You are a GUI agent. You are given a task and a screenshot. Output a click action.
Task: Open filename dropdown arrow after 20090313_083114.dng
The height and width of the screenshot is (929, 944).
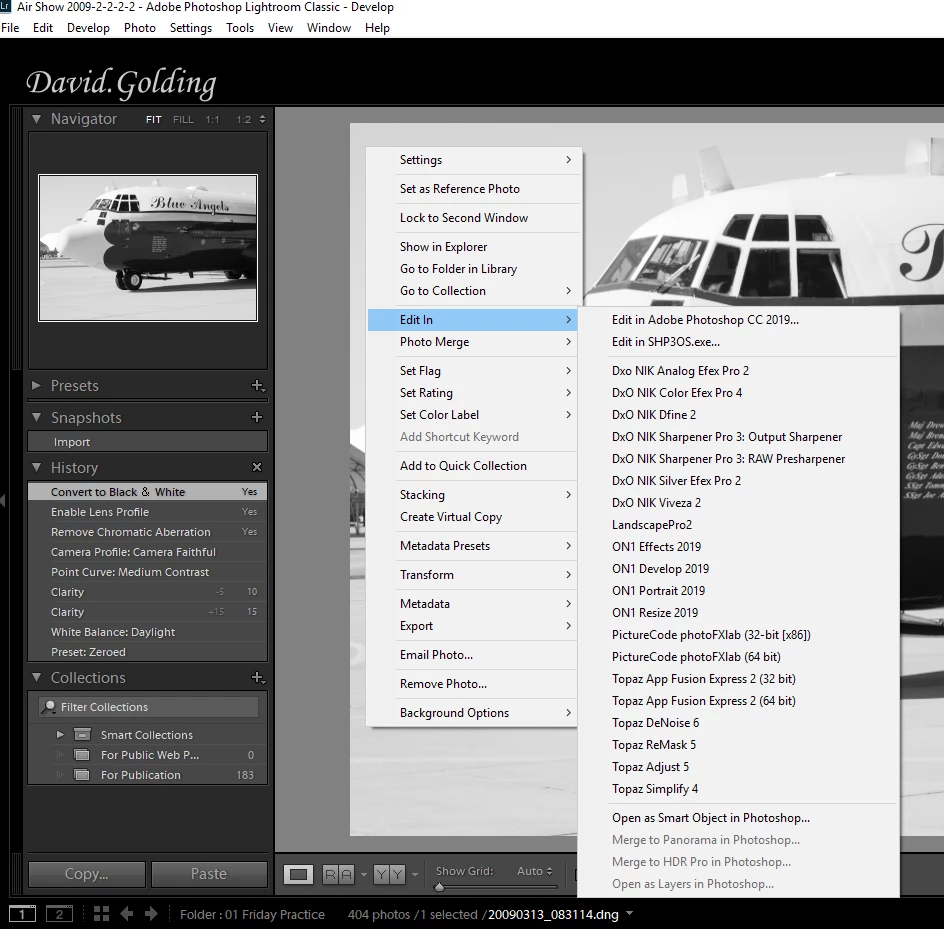click(x=630, y=913)
